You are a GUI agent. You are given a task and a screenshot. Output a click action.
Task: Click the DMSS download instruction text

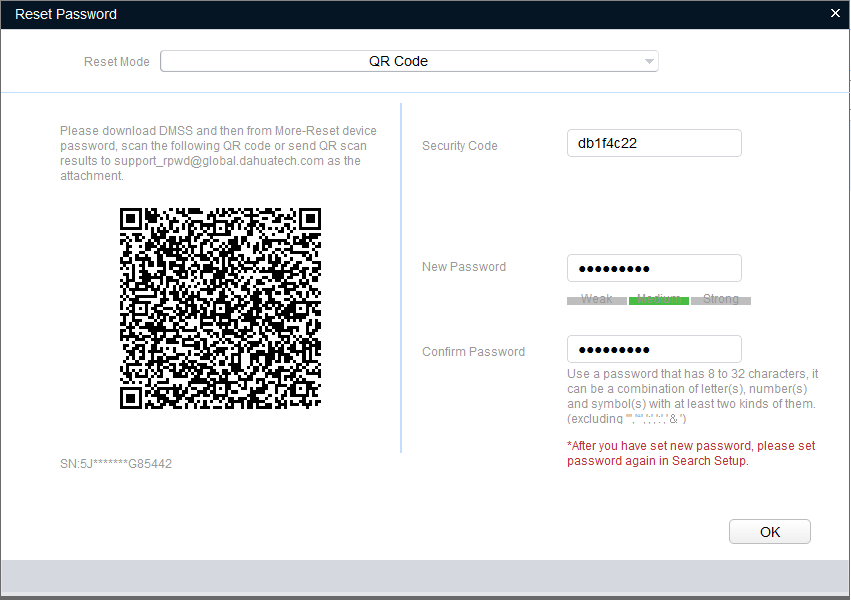point(218,153)
